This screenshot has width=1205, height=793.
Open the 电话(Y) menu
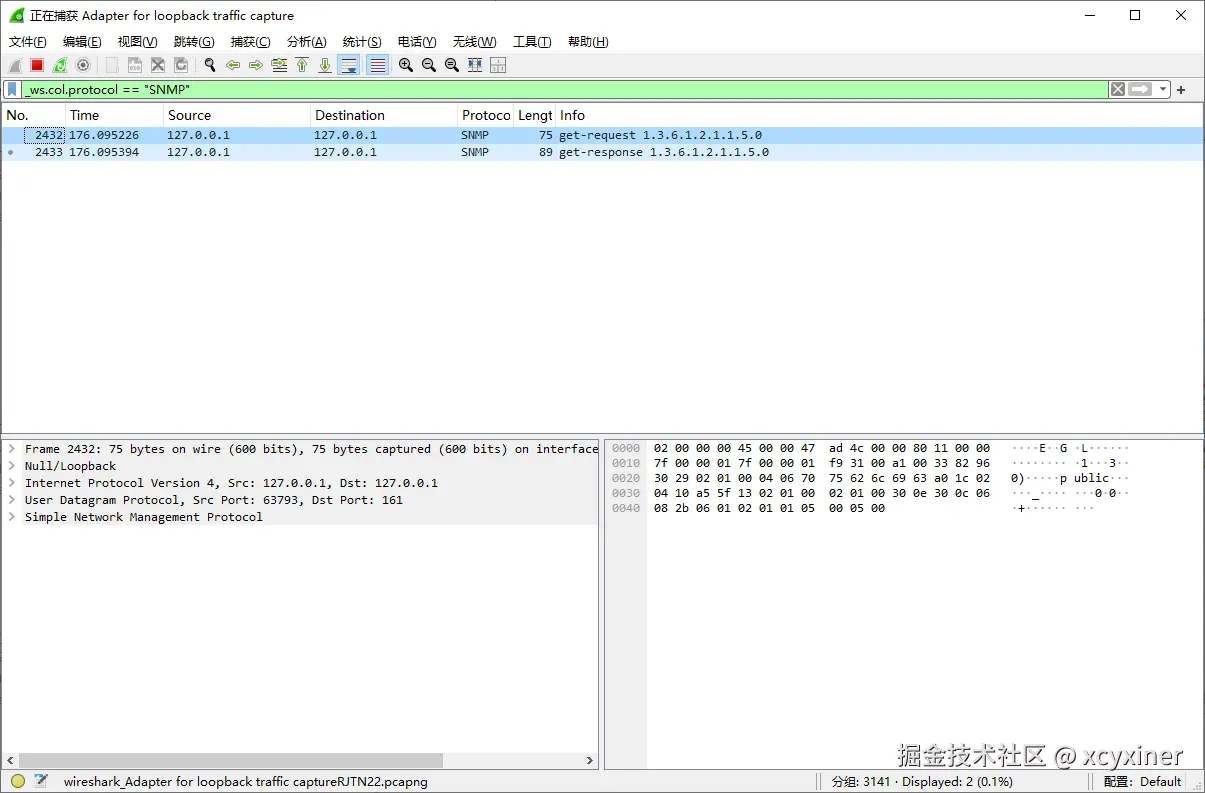click(x=417, y=42)
